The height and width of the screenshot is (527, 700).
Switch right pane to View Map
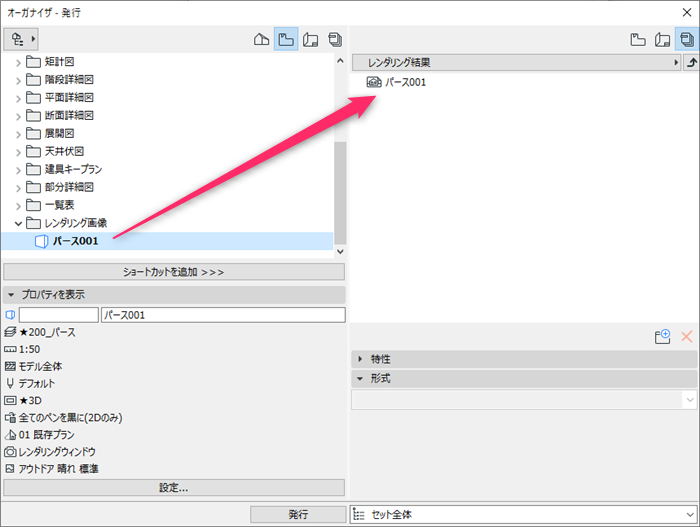638,40
